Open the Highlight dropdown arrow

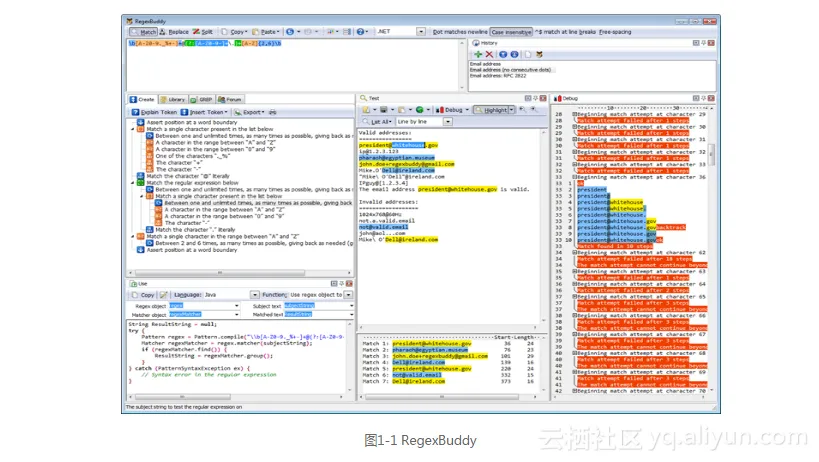(x=512, y=110)
